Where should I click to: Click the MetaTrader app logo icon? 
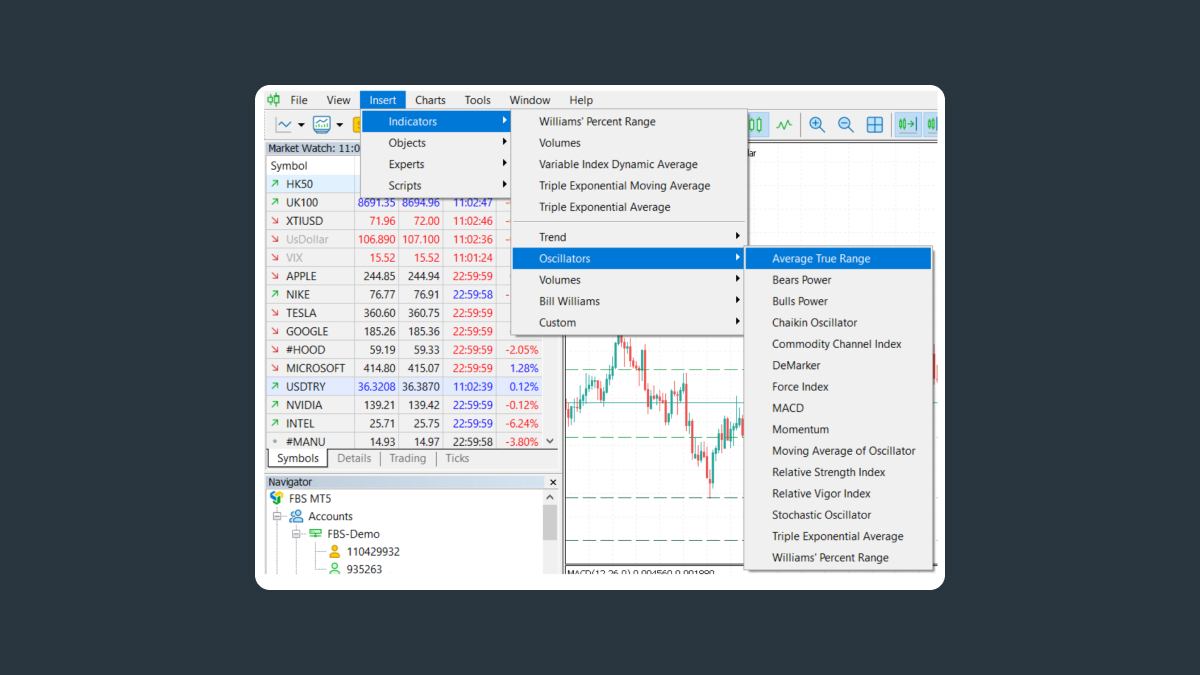coord(273,100)
